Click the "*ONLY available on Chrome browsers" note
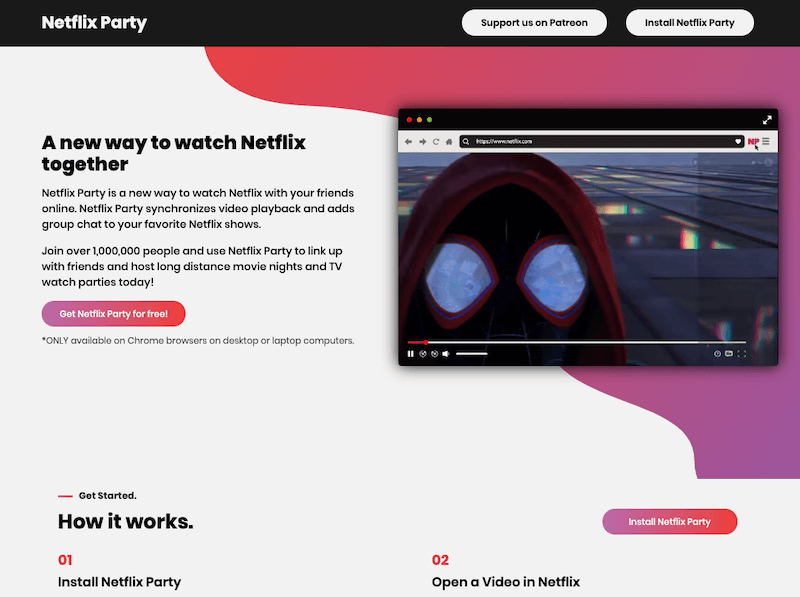The height and width of the screenshot is (597, 800). [x=198, y=340]
